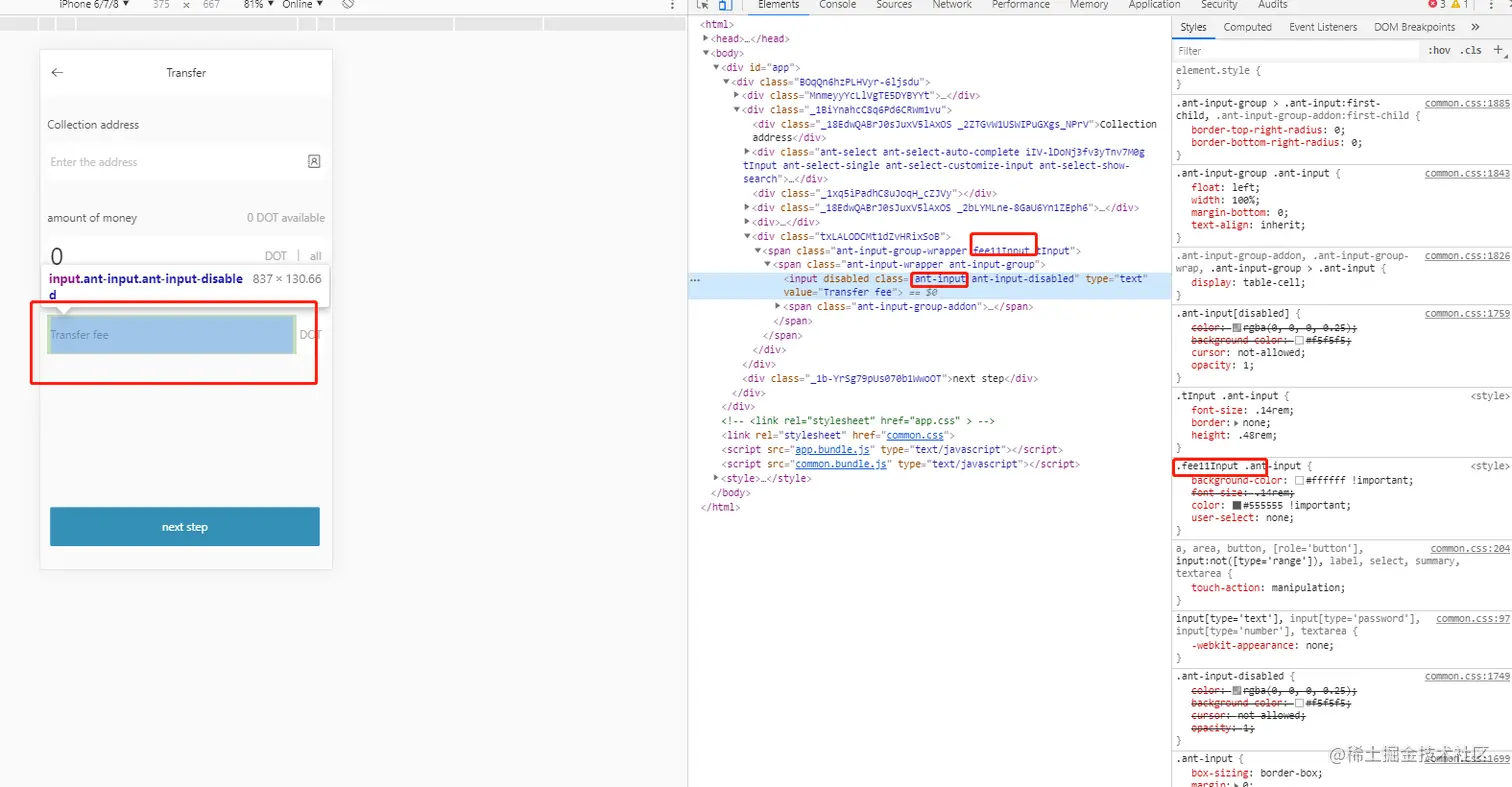
Task: Open the Performance tab
Action: [1023, 5]
